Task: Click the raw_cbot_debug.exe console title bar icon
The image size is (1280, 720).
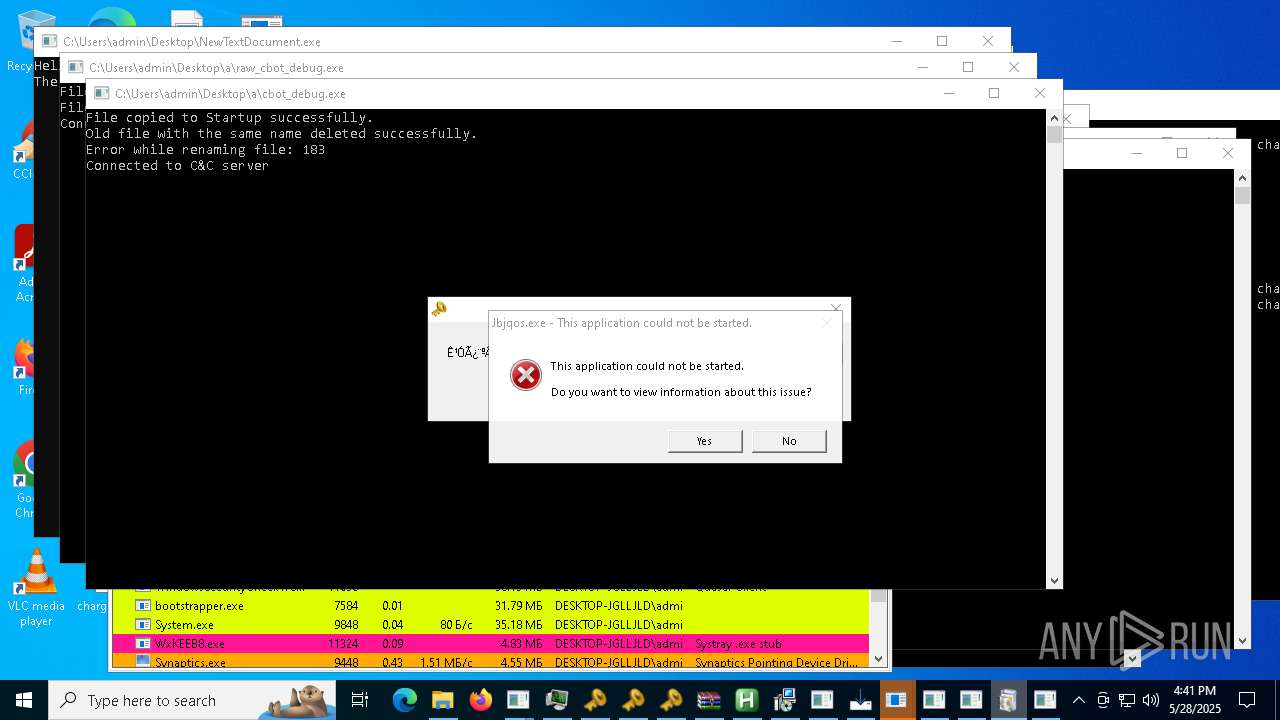Action: [76, 67]
